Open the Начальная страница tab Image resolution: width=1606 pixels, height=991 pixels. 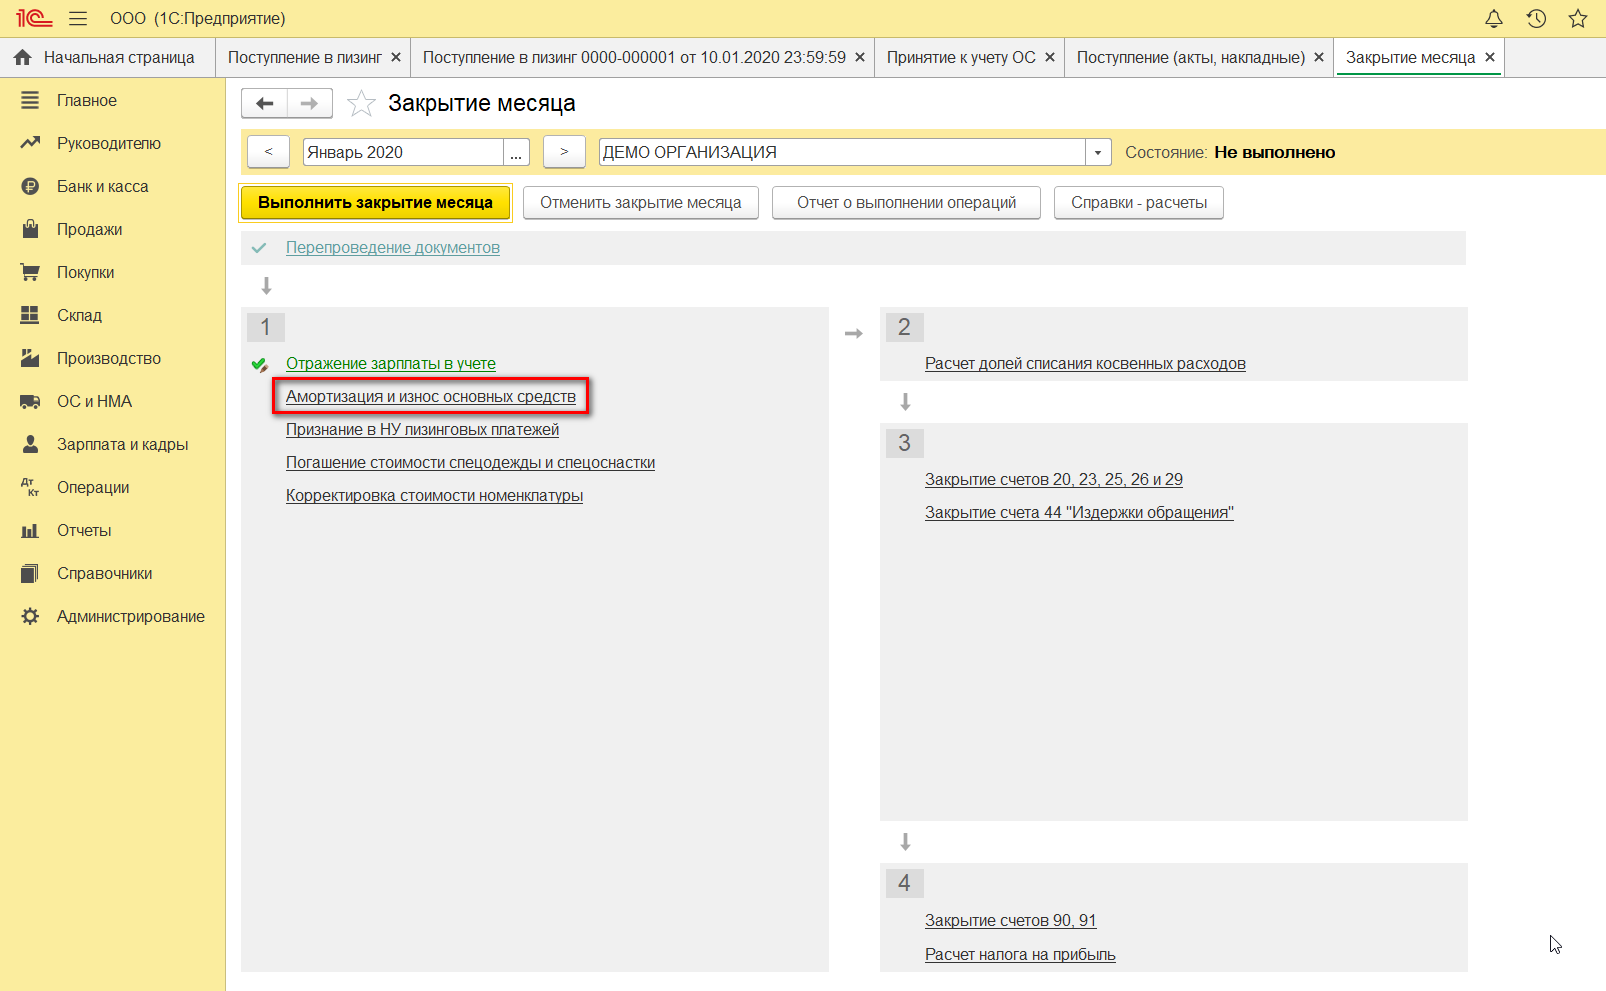click(107, 58)
